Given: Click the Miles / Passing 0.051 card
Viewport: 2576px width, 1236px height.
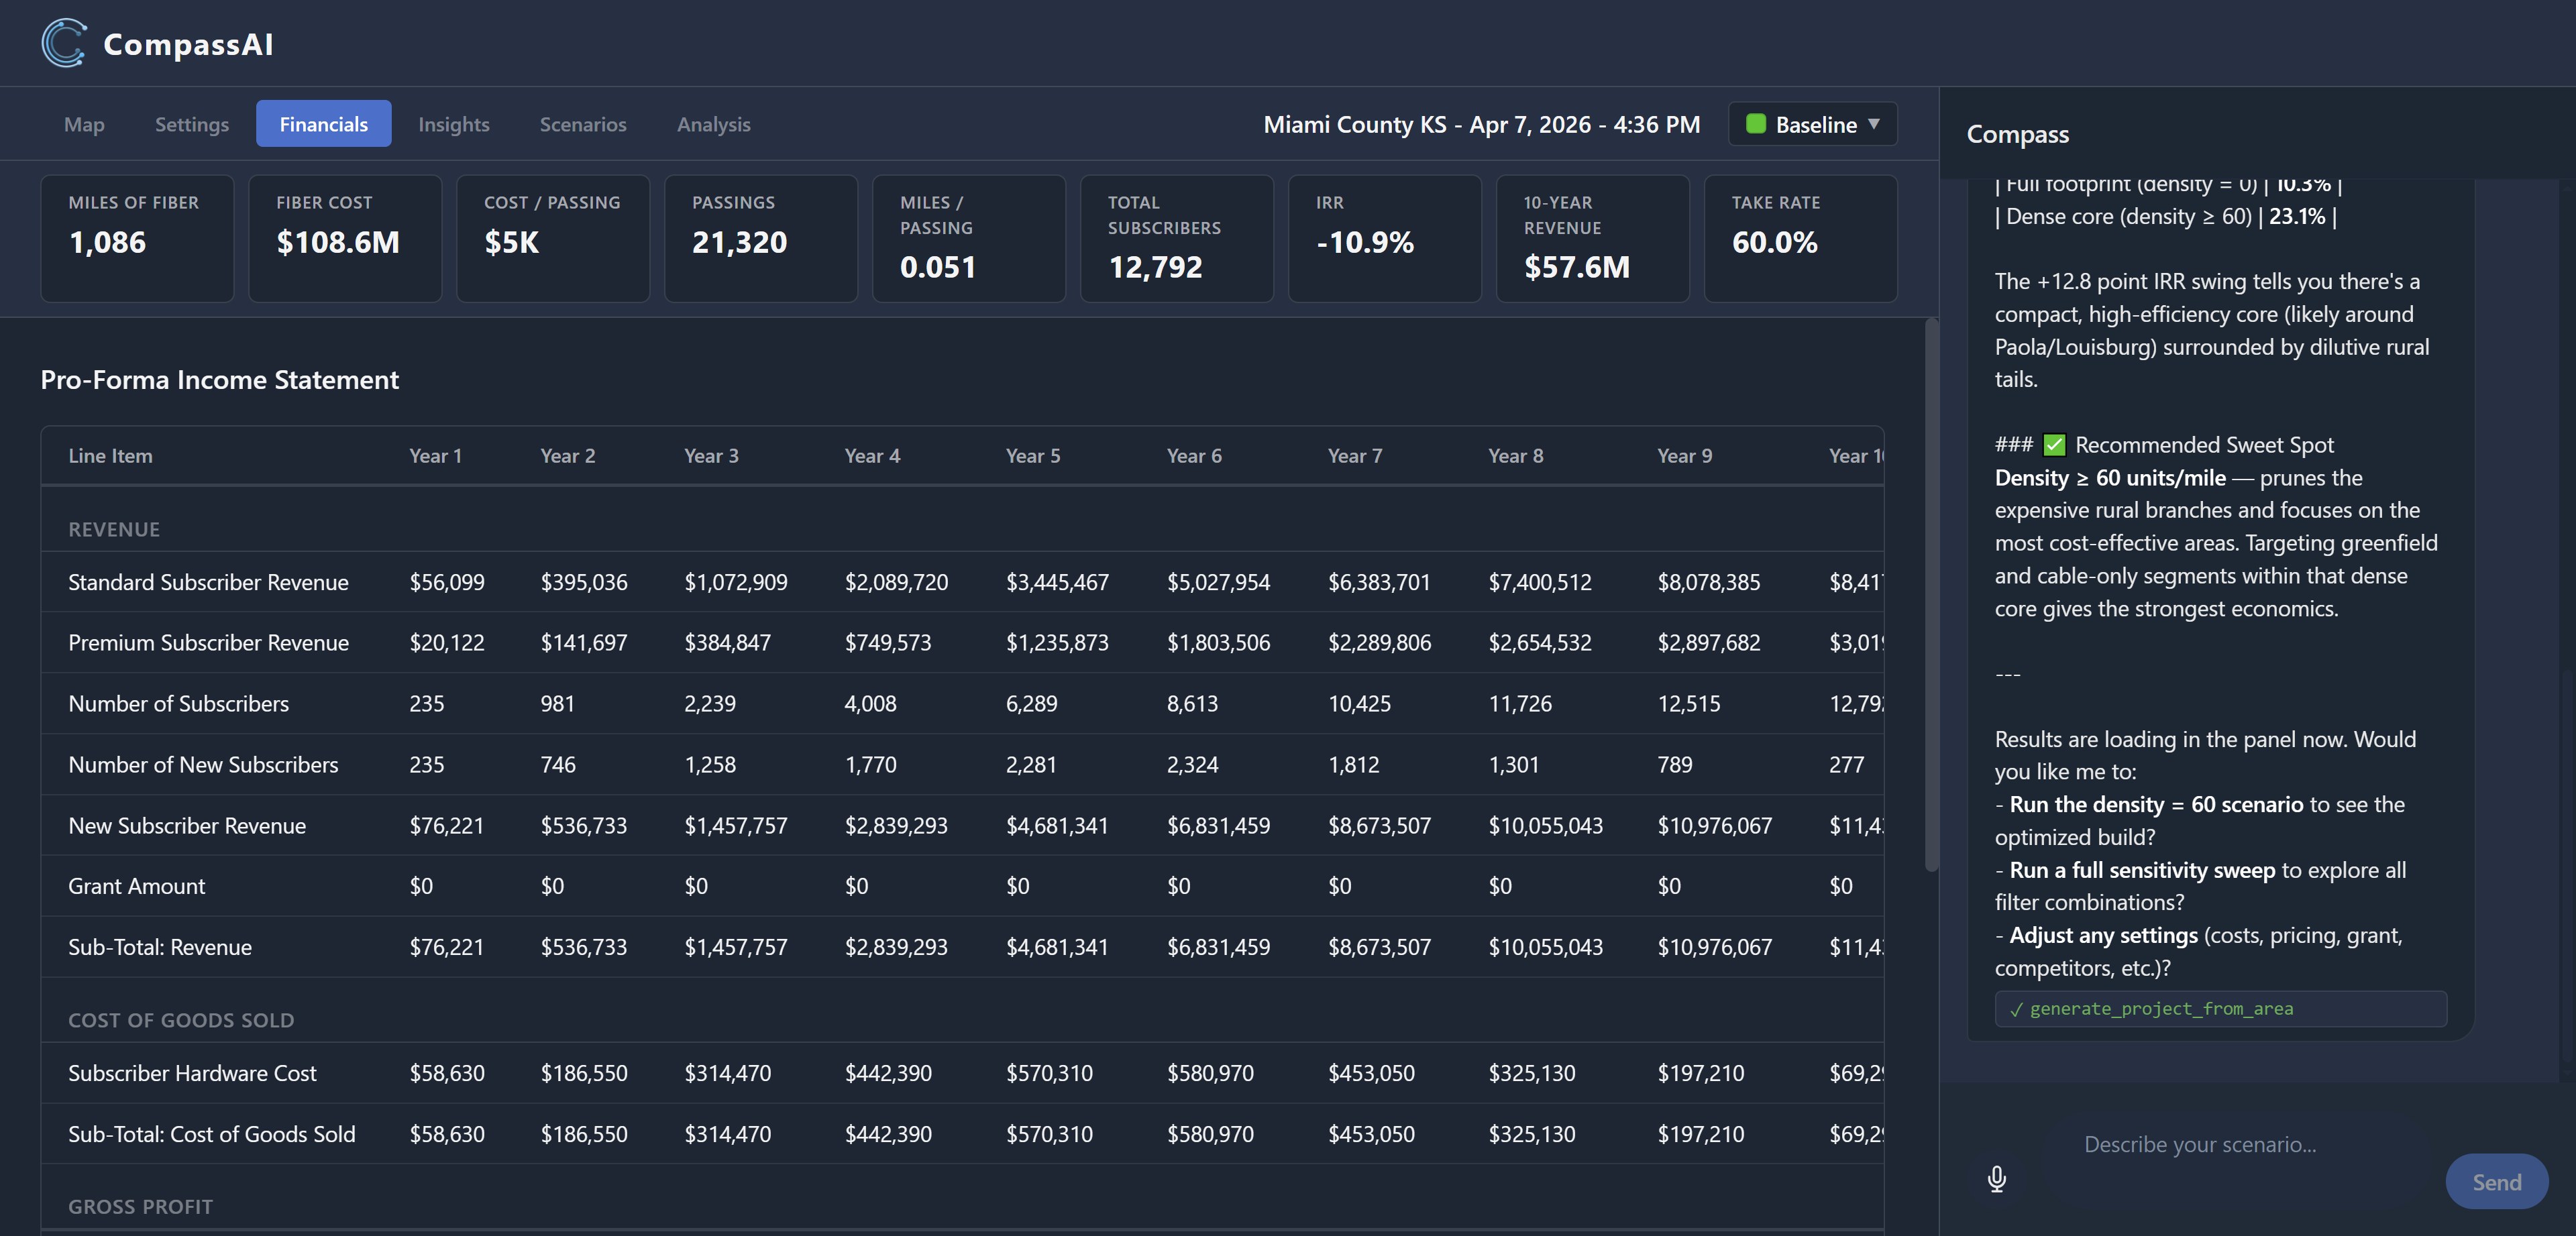Looking at the screenshot, I should click(x=969, y=238).
